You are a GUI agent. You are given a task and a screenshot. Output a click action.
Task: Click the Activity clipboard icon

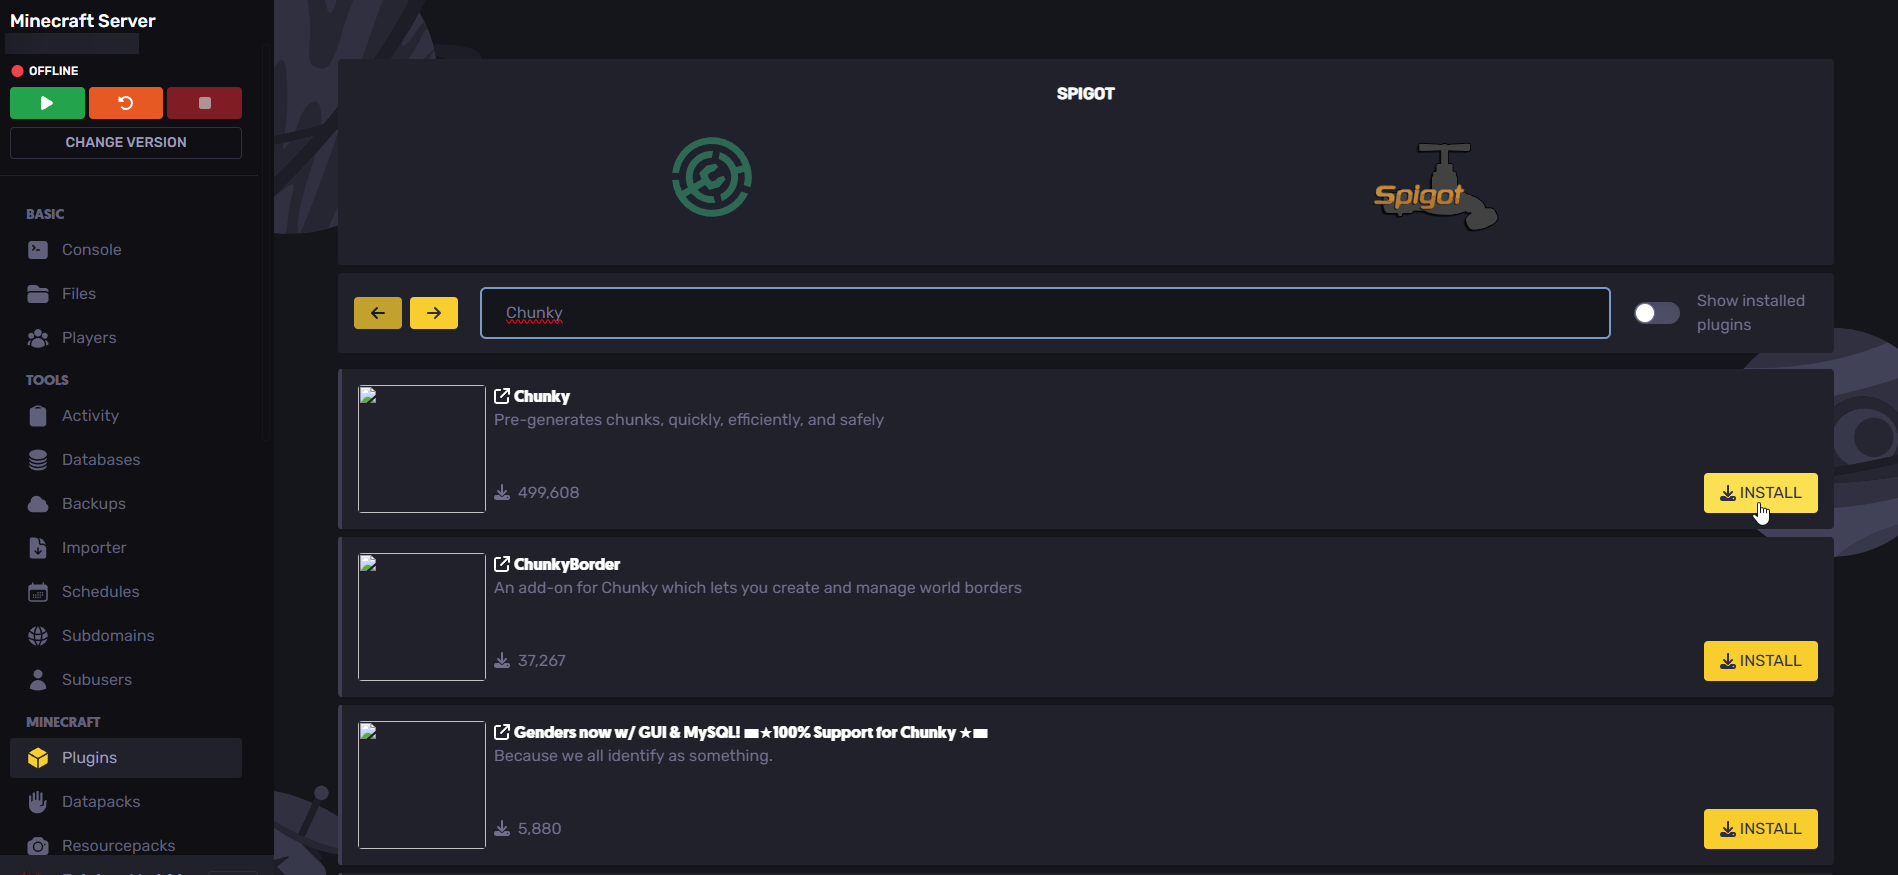tap(38, 416)
